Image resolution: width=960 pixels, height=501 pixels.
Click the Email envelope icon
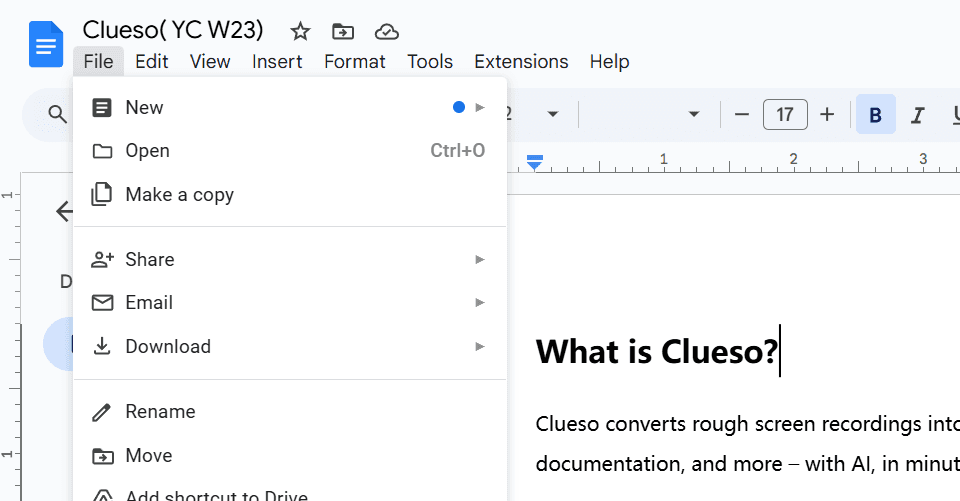pos(102,303)
